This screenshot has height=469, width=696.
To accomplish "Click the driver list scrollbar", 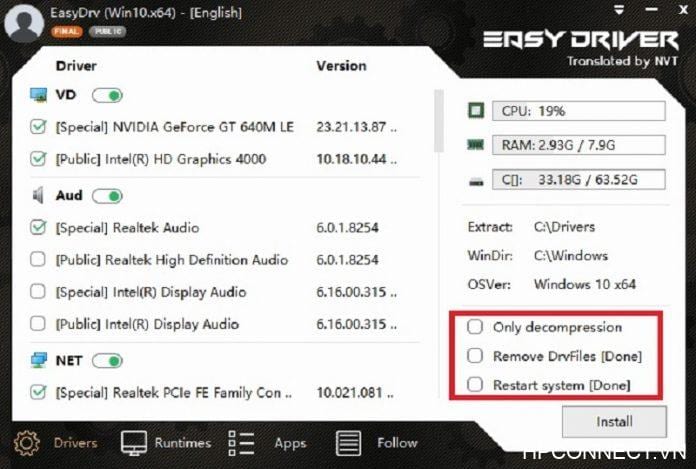I will pos(439,121).
